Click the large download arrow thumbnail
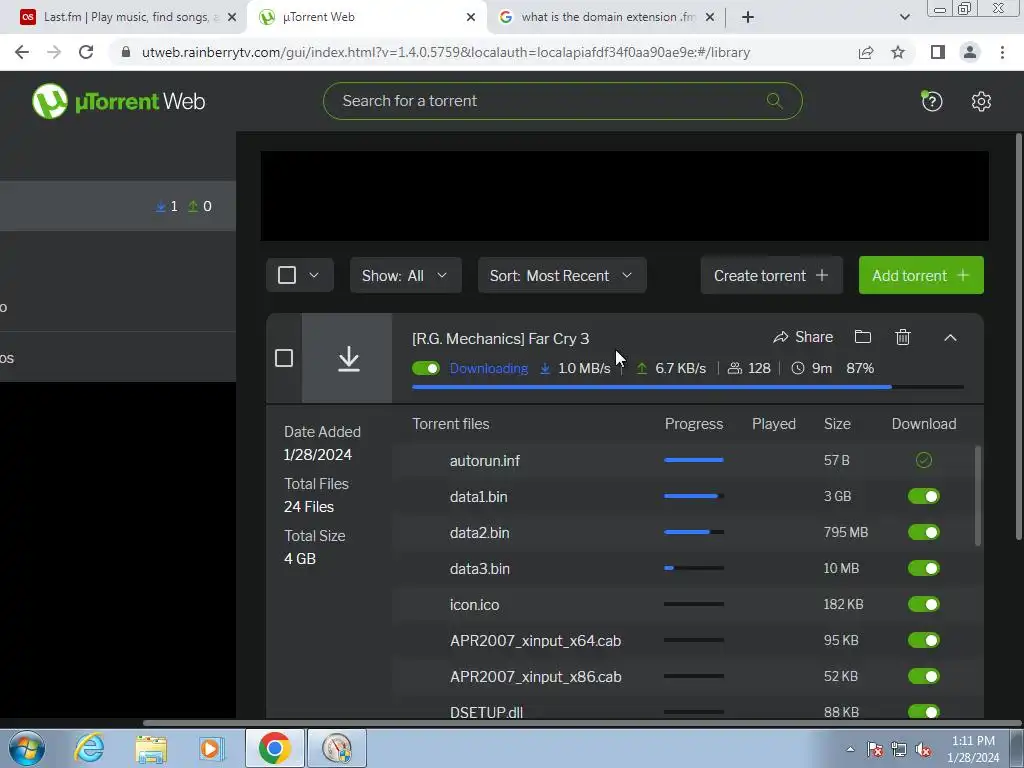 click(x=348, y=359)
